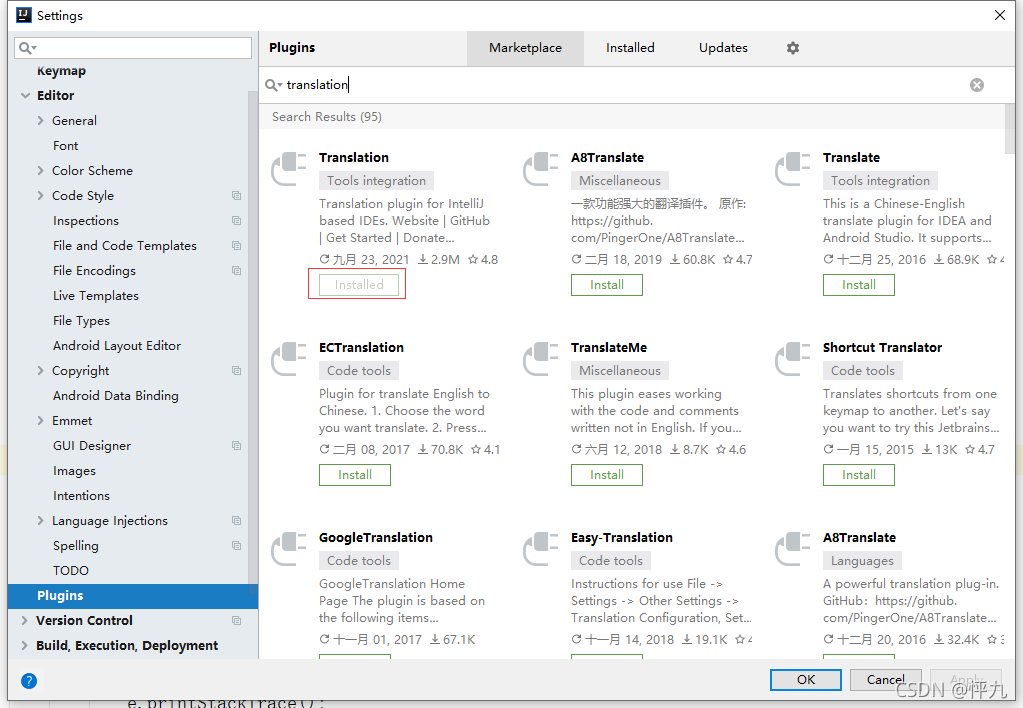Screen dimensions: 1023x708
Task: Expand the Color Scheme node
Action: tap(40, 170)
